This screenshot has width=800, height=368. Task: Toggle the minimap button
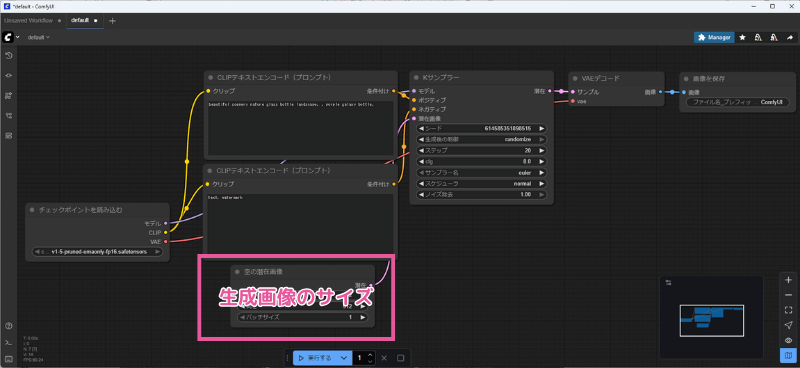788,355
